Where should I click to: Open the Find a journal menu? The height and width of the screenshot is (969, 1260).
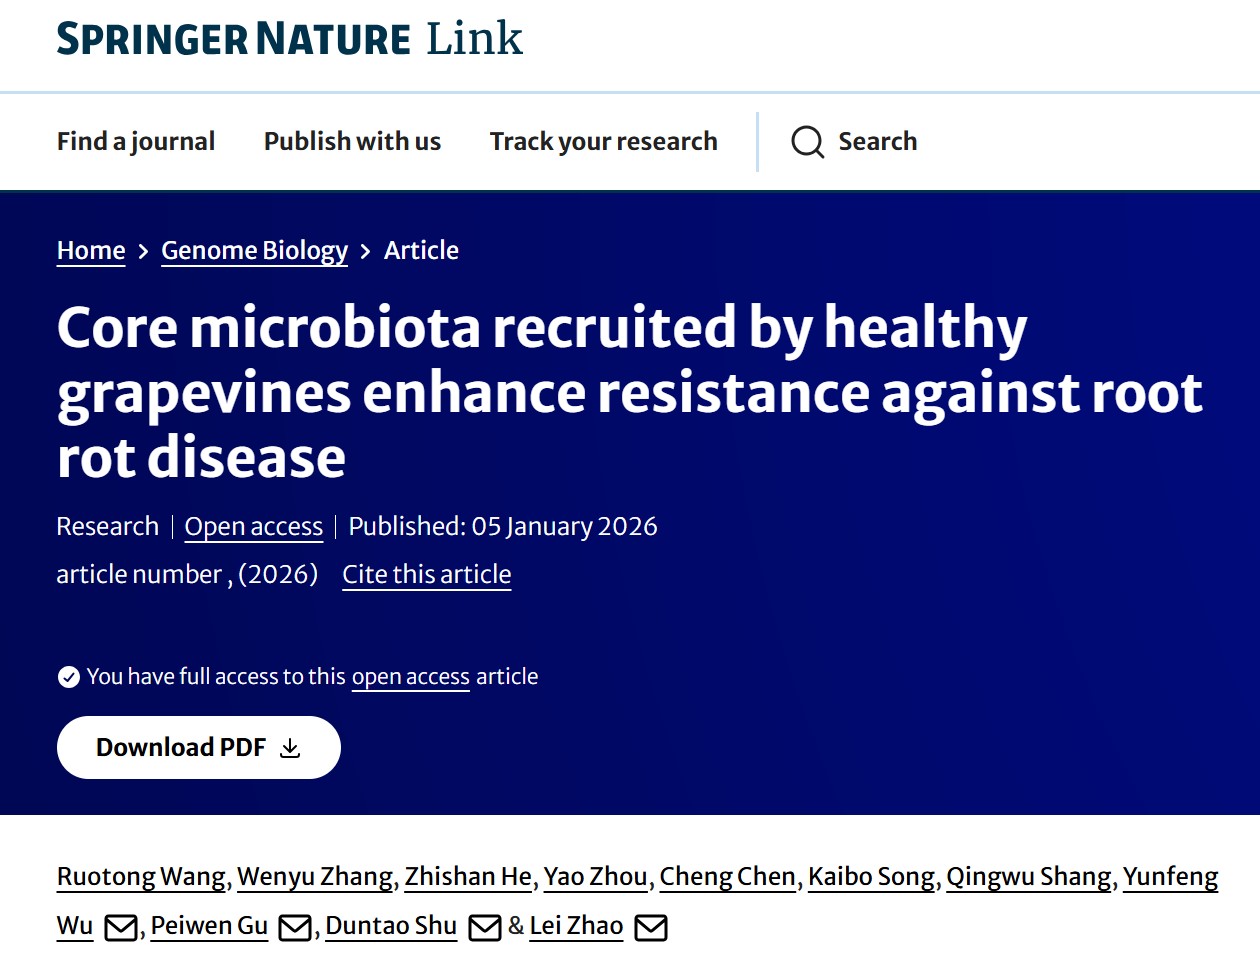point(136,142)
